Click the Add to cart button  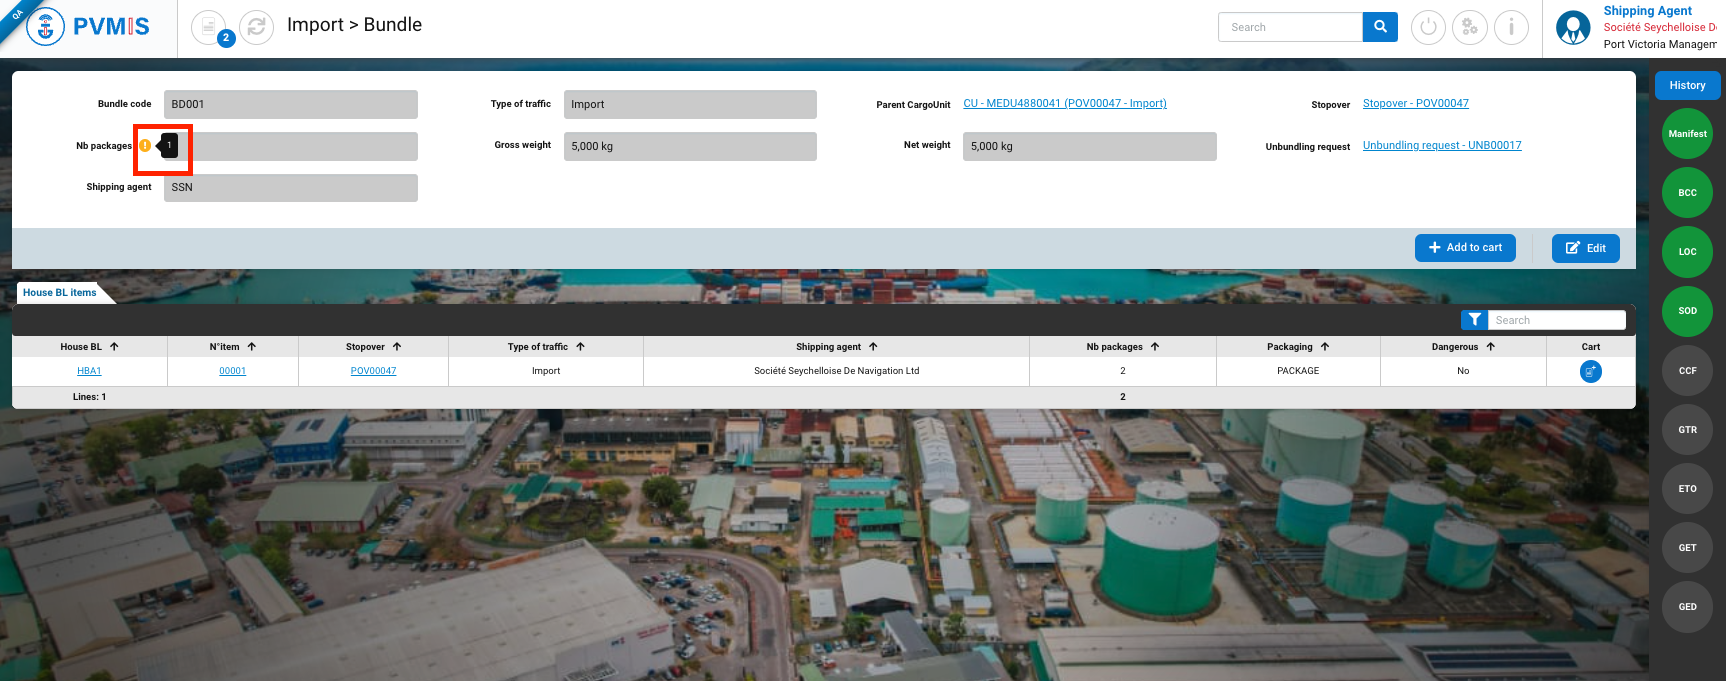1465,248
